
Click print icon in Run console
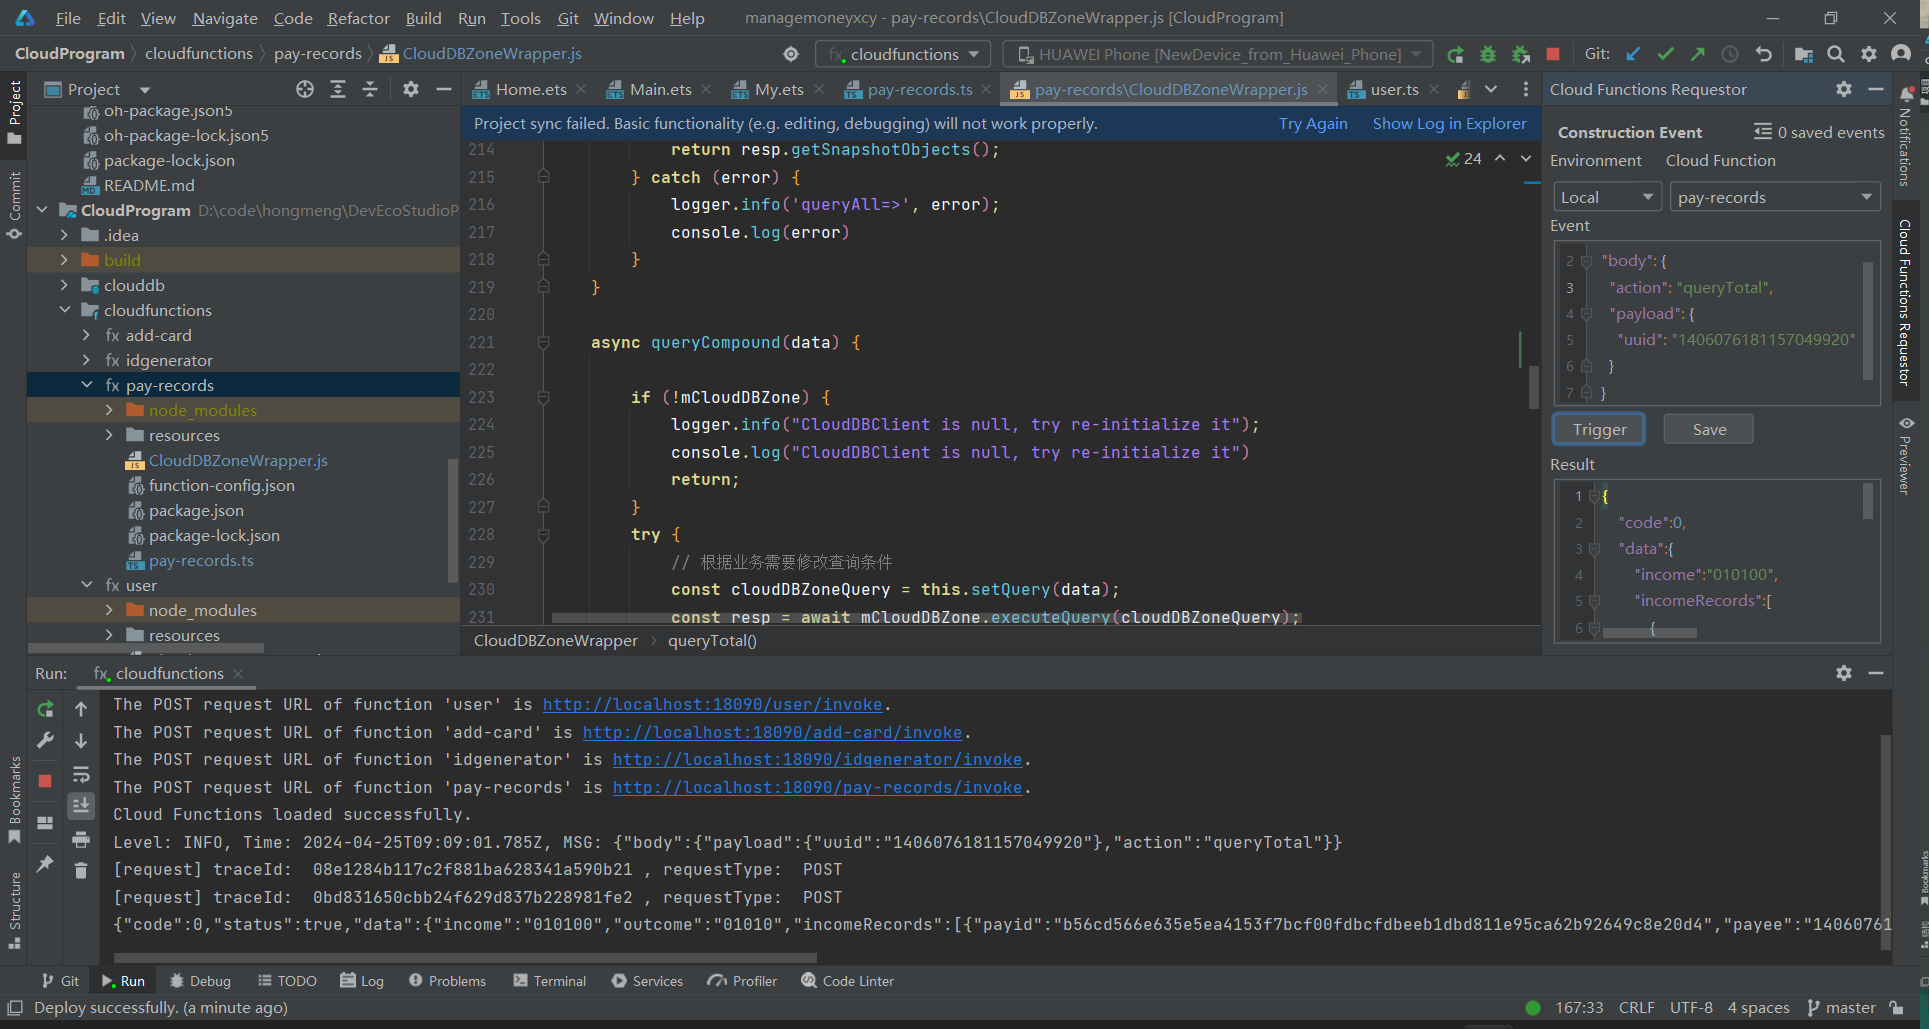click(81, 839)
